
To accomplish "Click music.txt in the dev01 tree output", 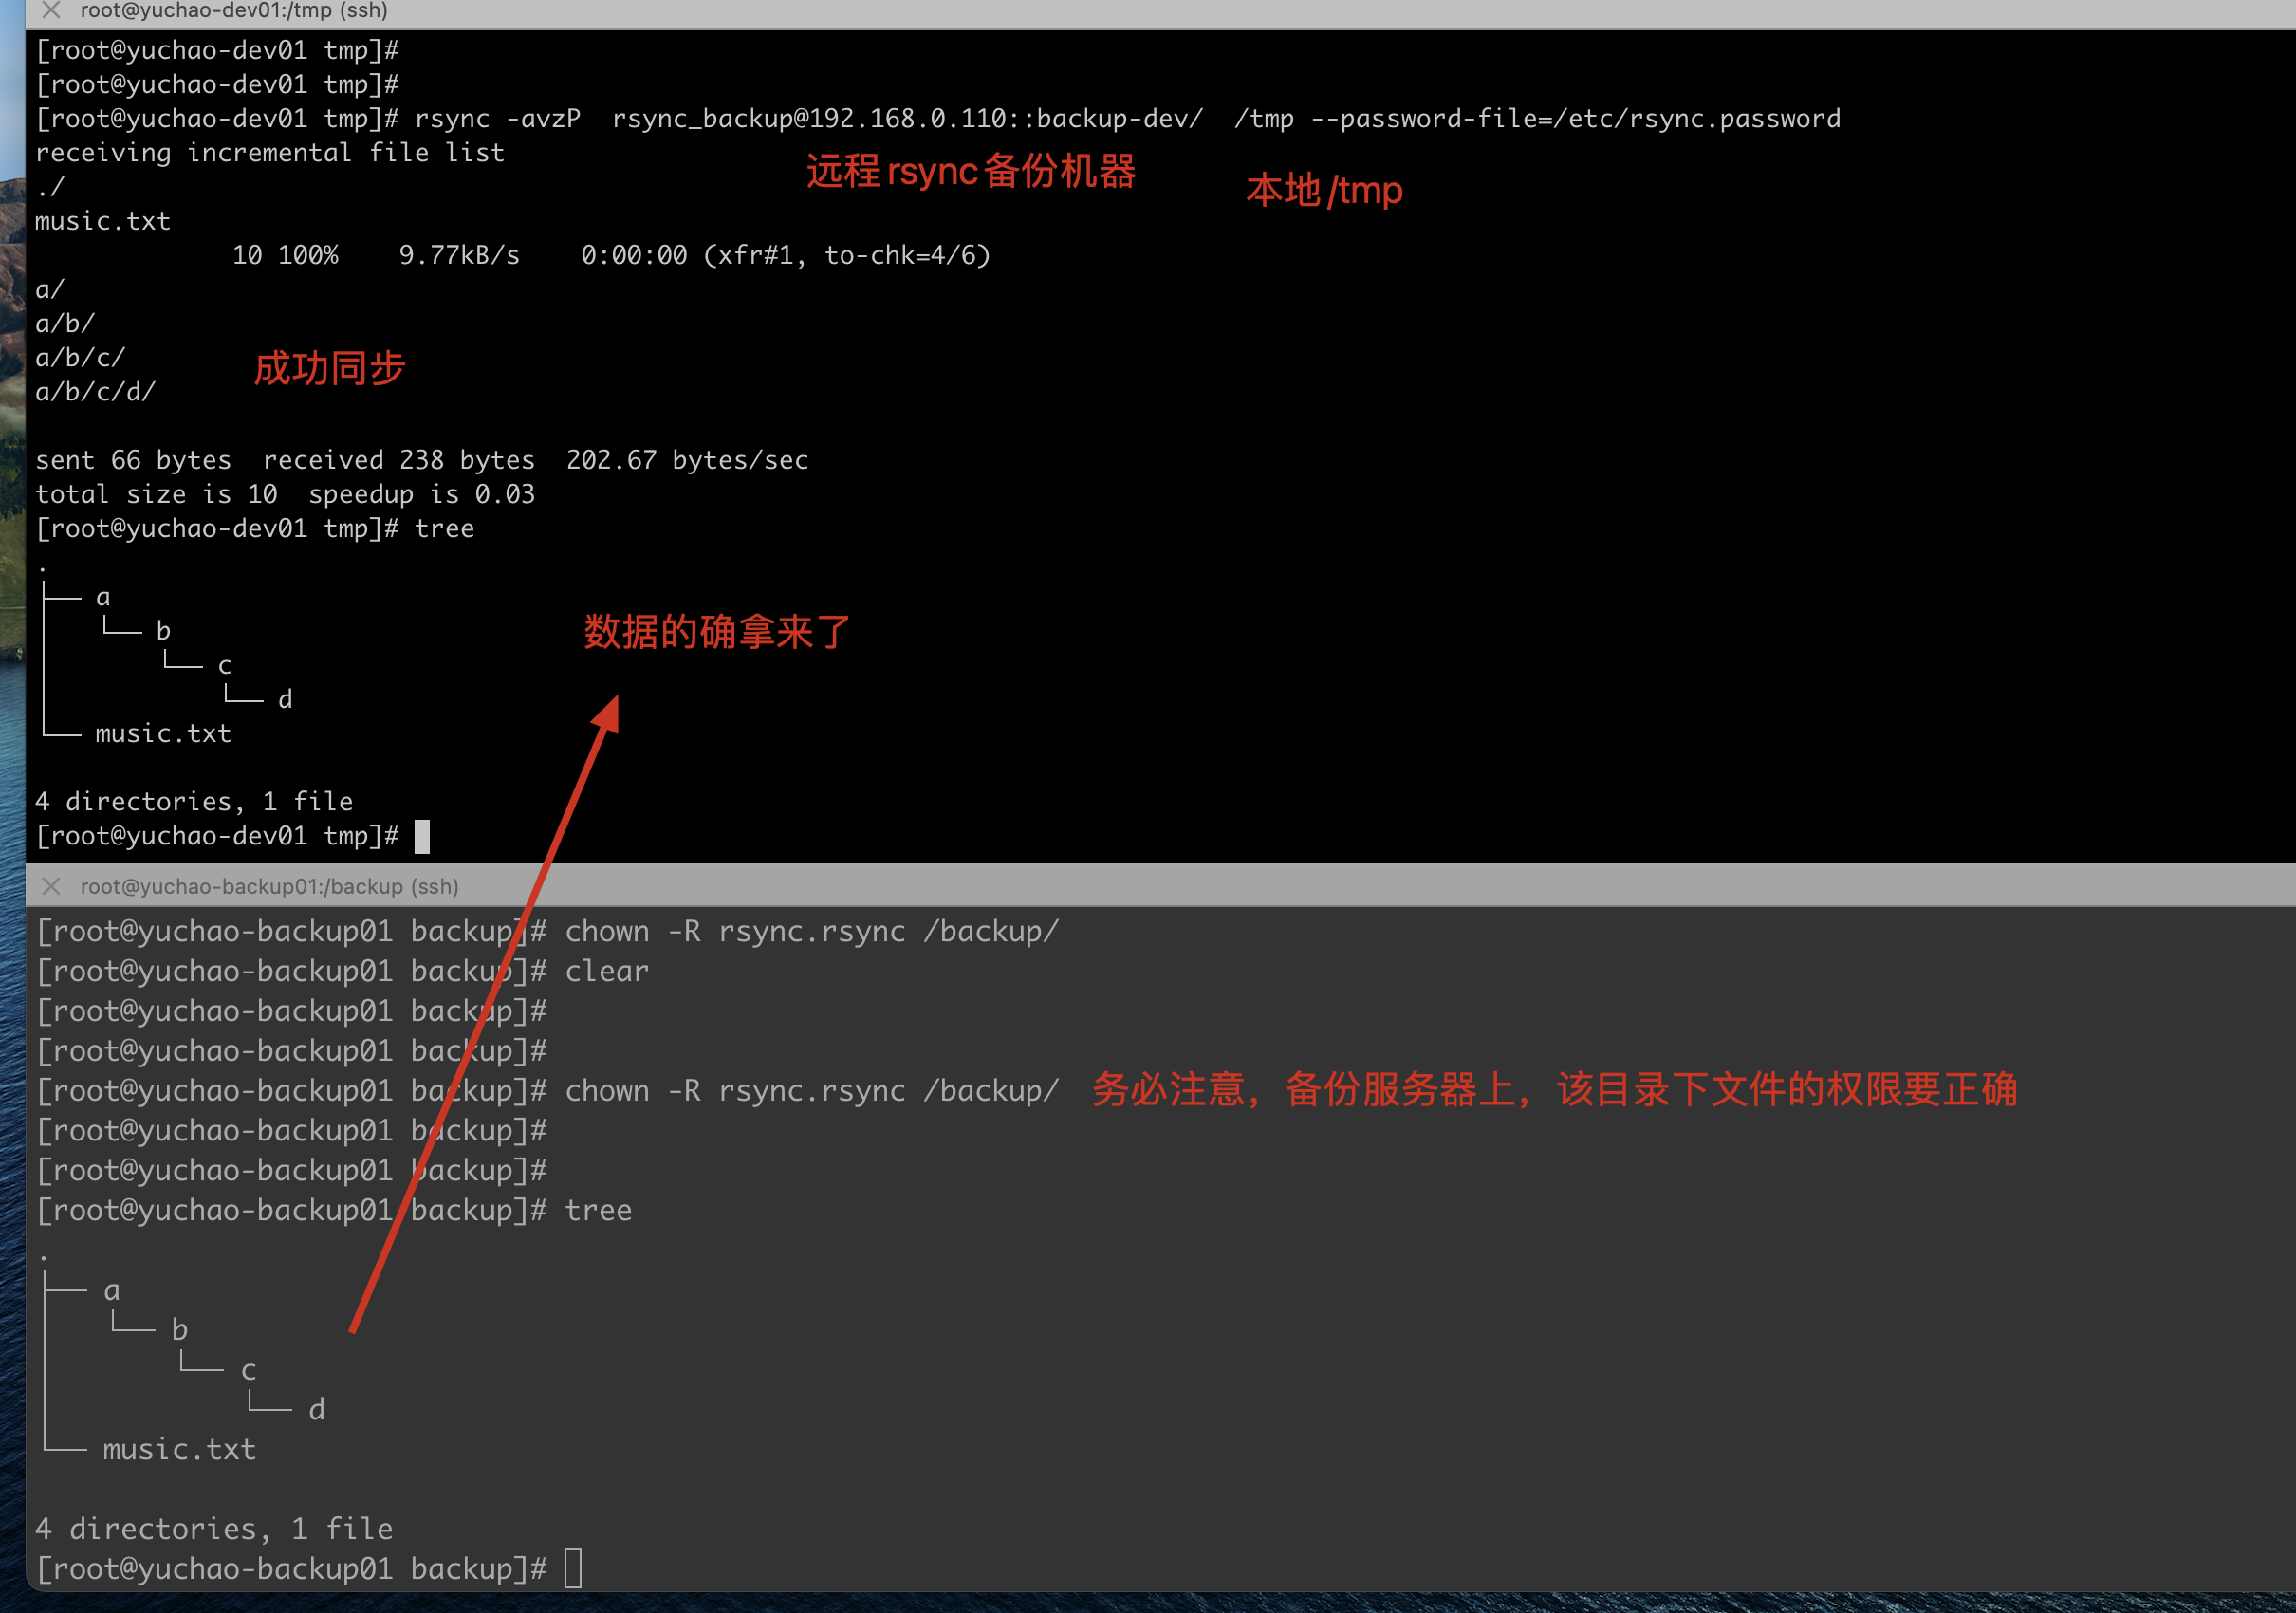I will (163, 733).
